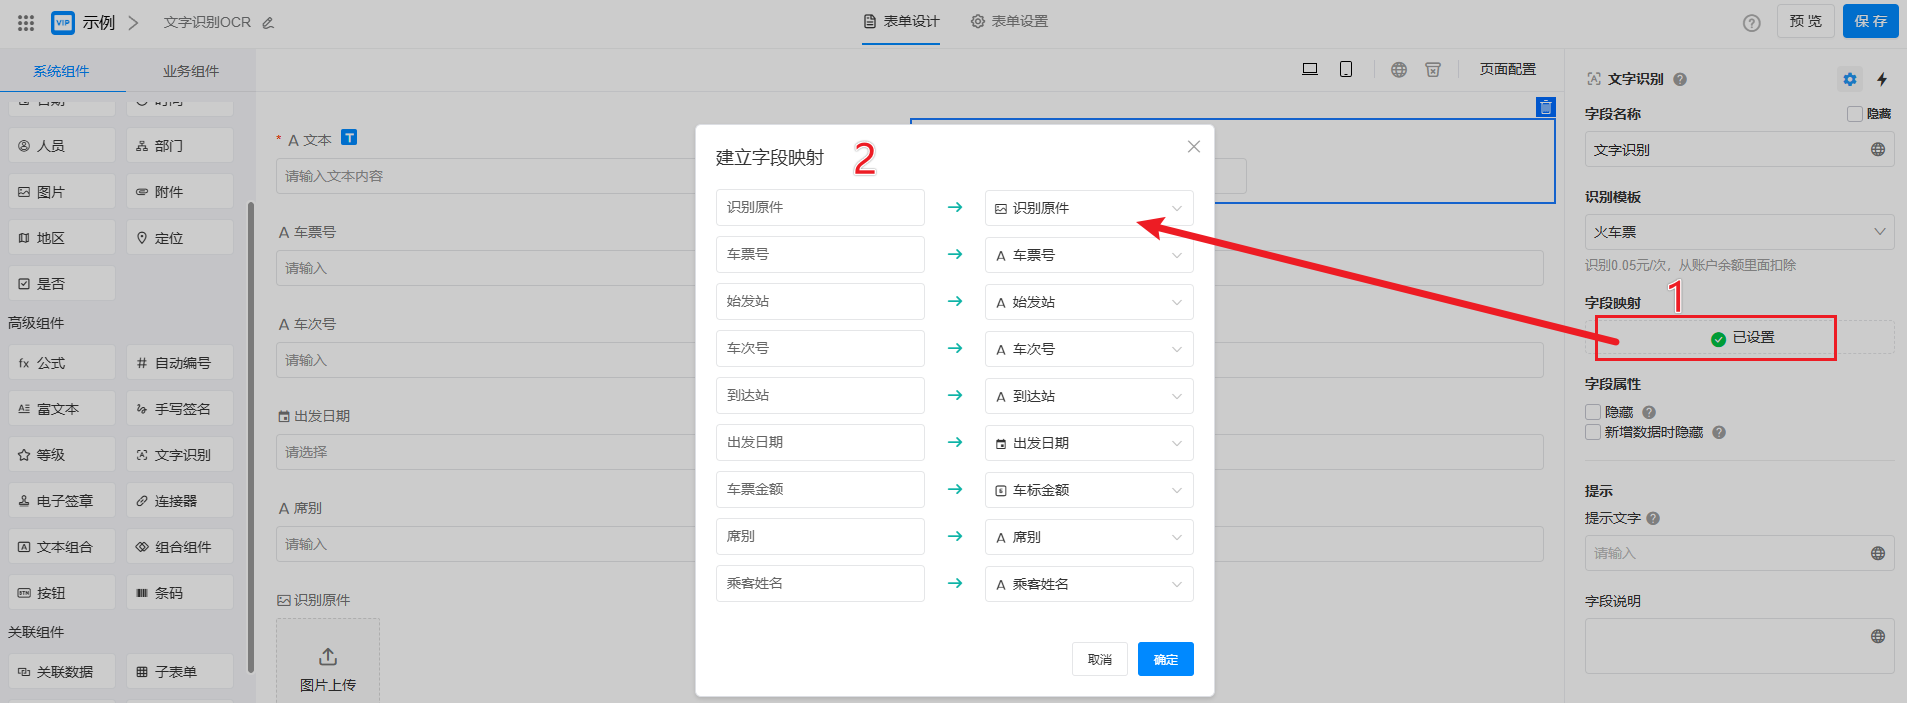Click the 提示文字 input field
1907x703 pixels.
click(x=1725, y=553)
